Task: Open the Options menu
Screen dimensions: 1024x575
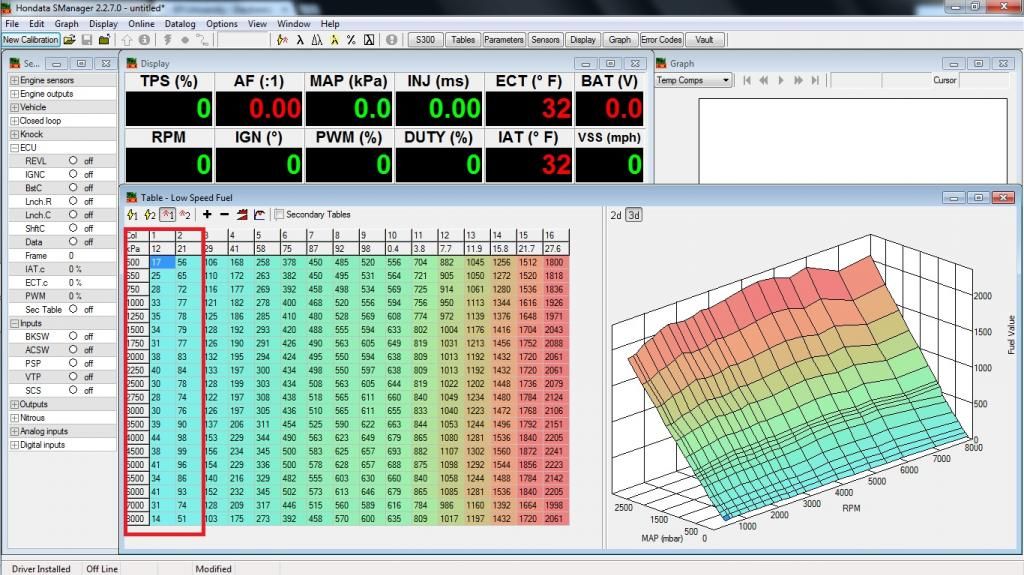Action: (x=222, y=23)
